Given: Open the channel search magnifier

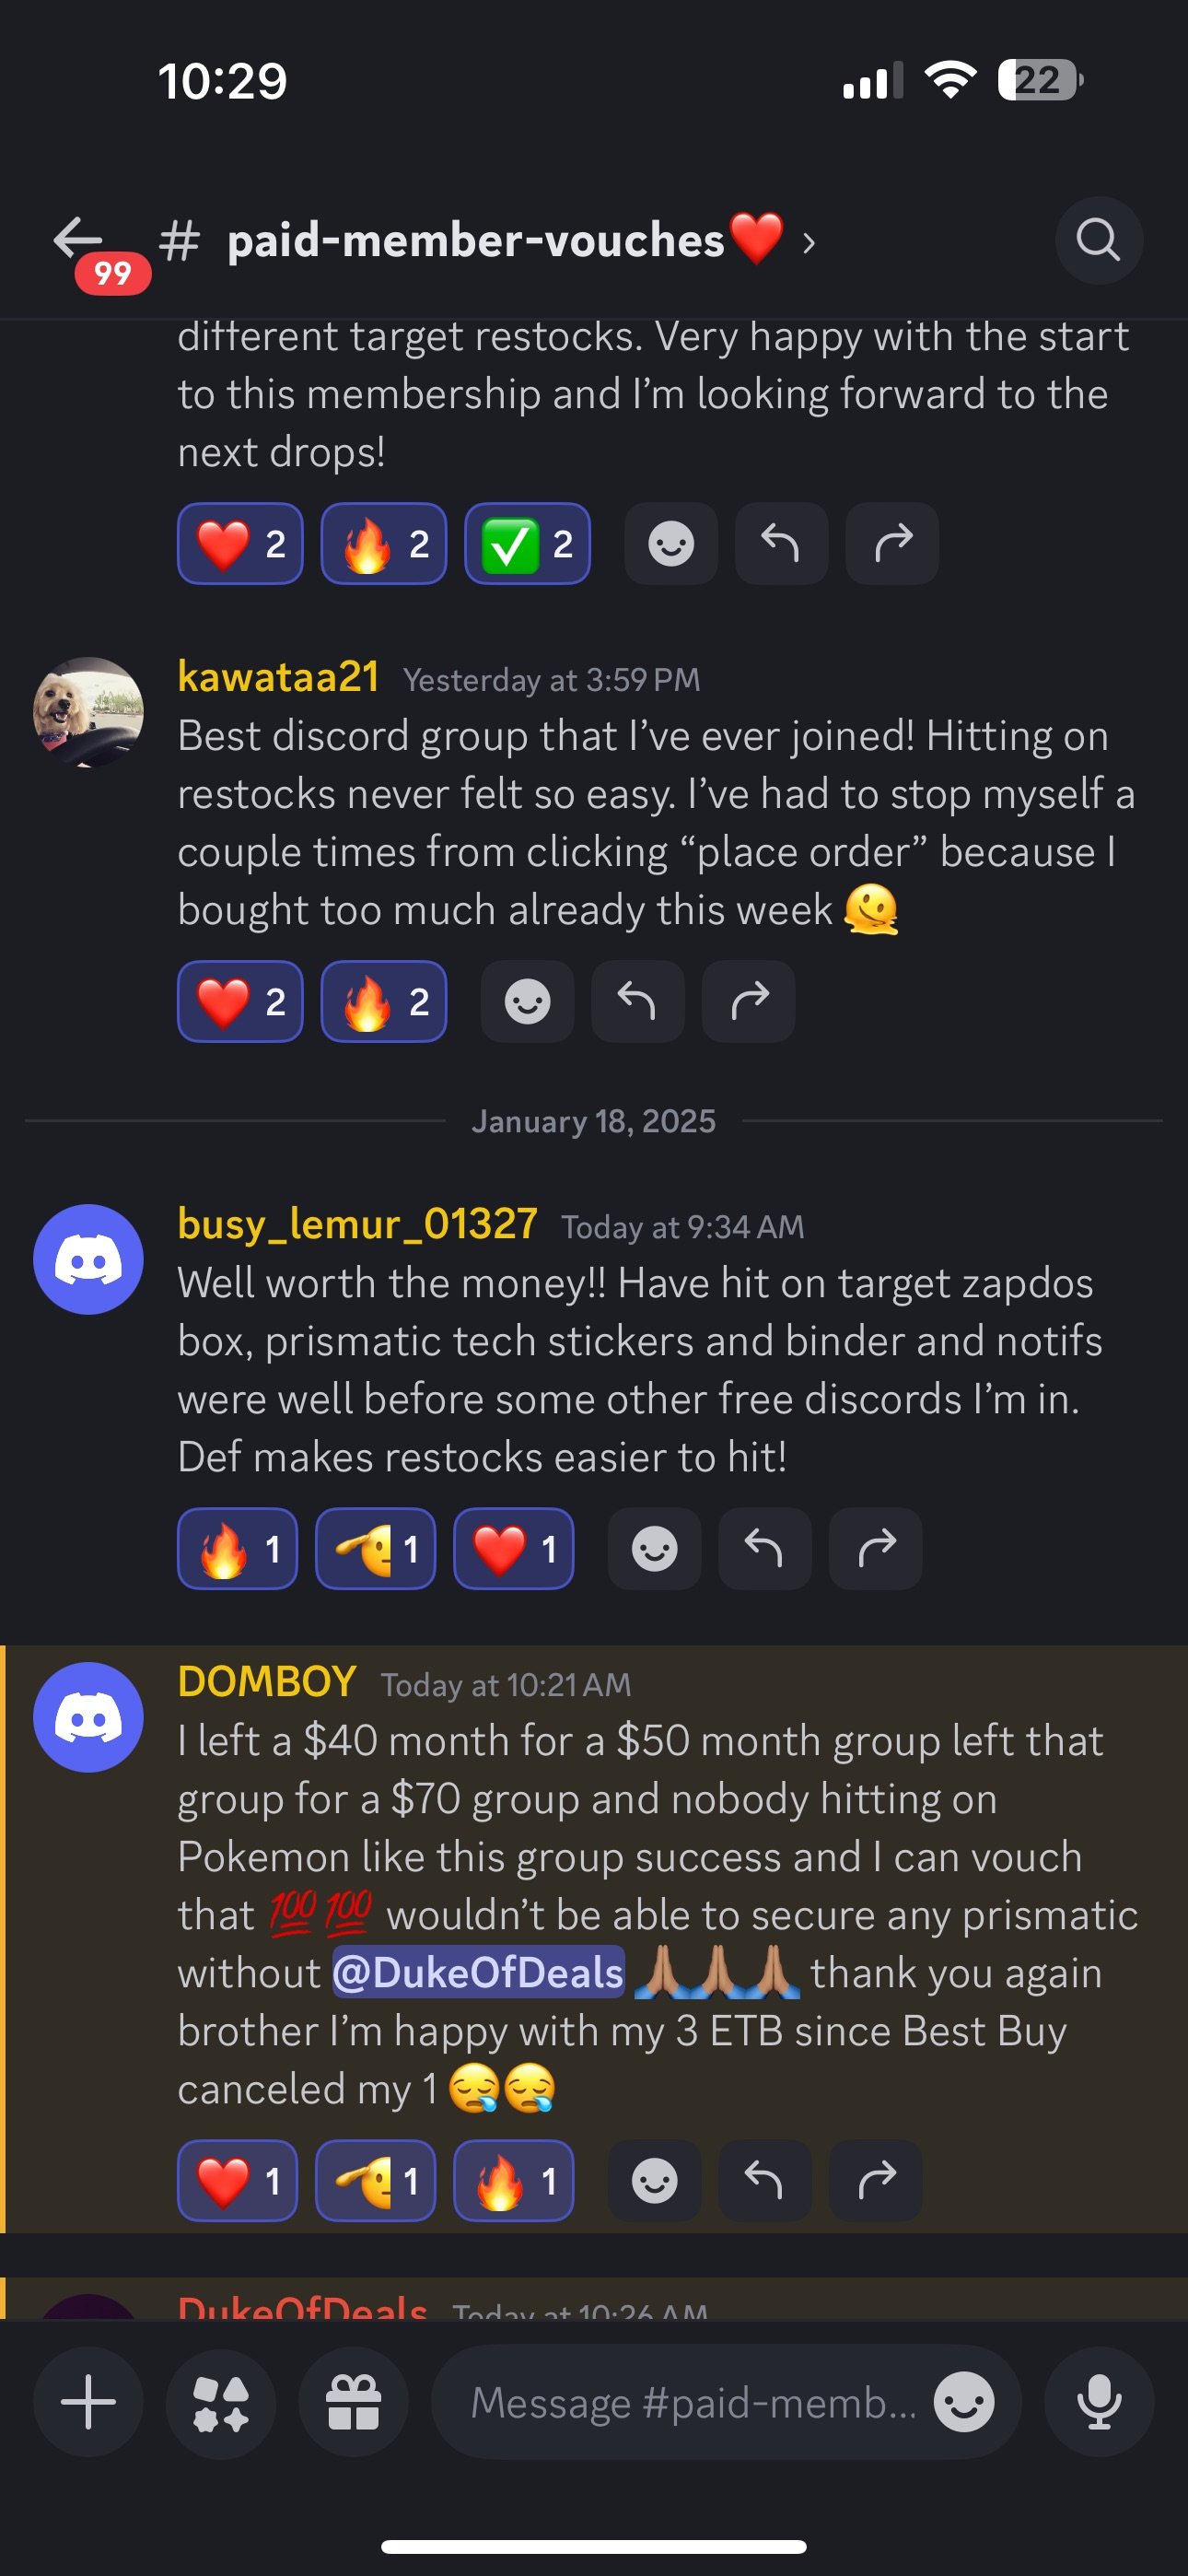Looking at the screenshot, I should 1098,240.
